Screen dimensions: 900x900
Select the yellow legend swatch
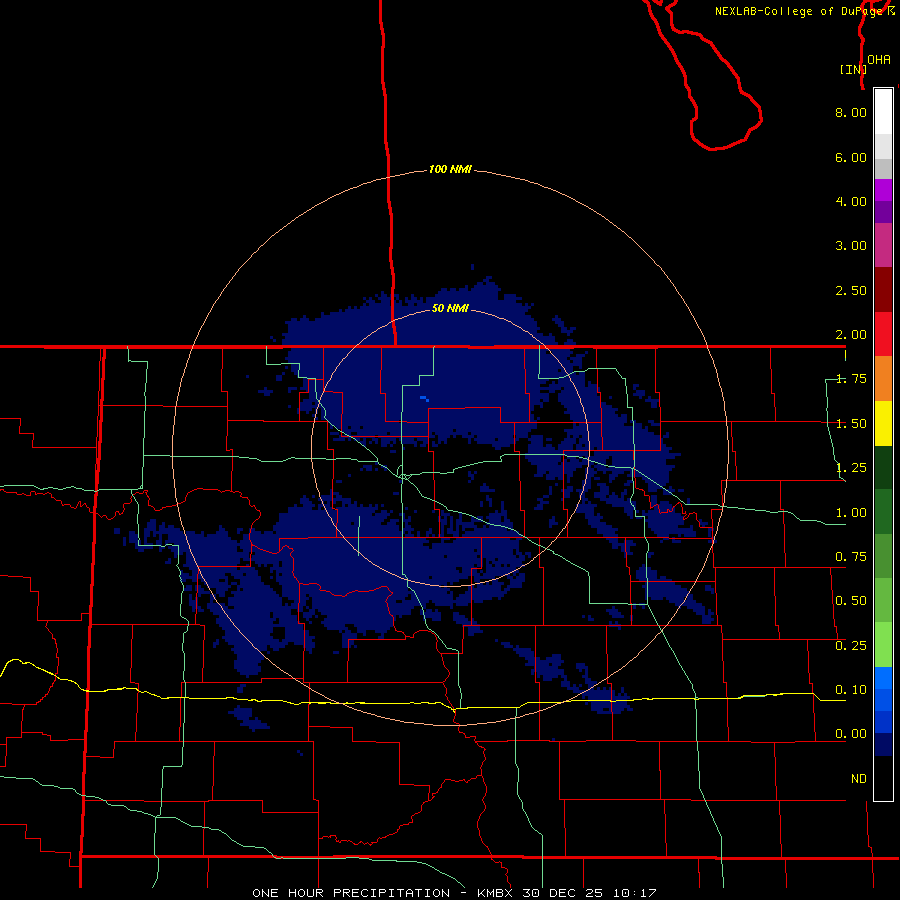coord(883,423)
